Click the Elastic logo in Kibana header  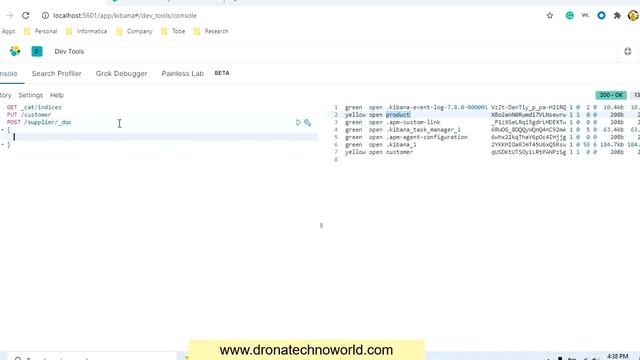15,51
